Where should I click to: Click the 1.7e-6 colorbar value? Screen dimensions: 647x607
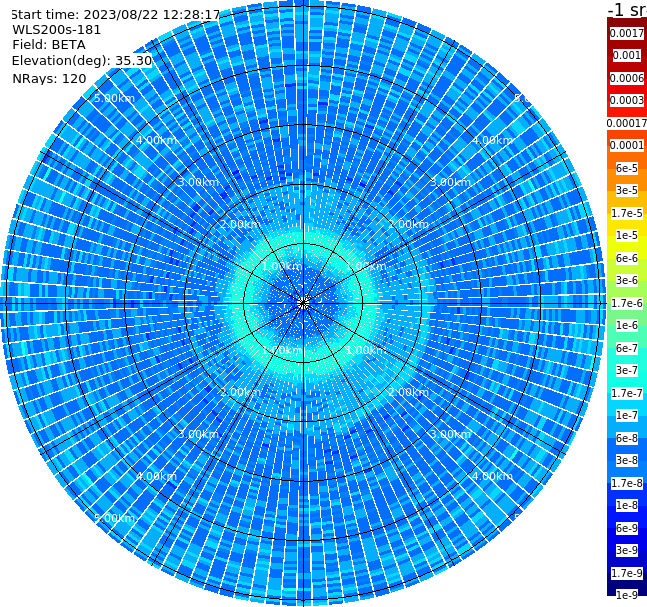(627, 303)
